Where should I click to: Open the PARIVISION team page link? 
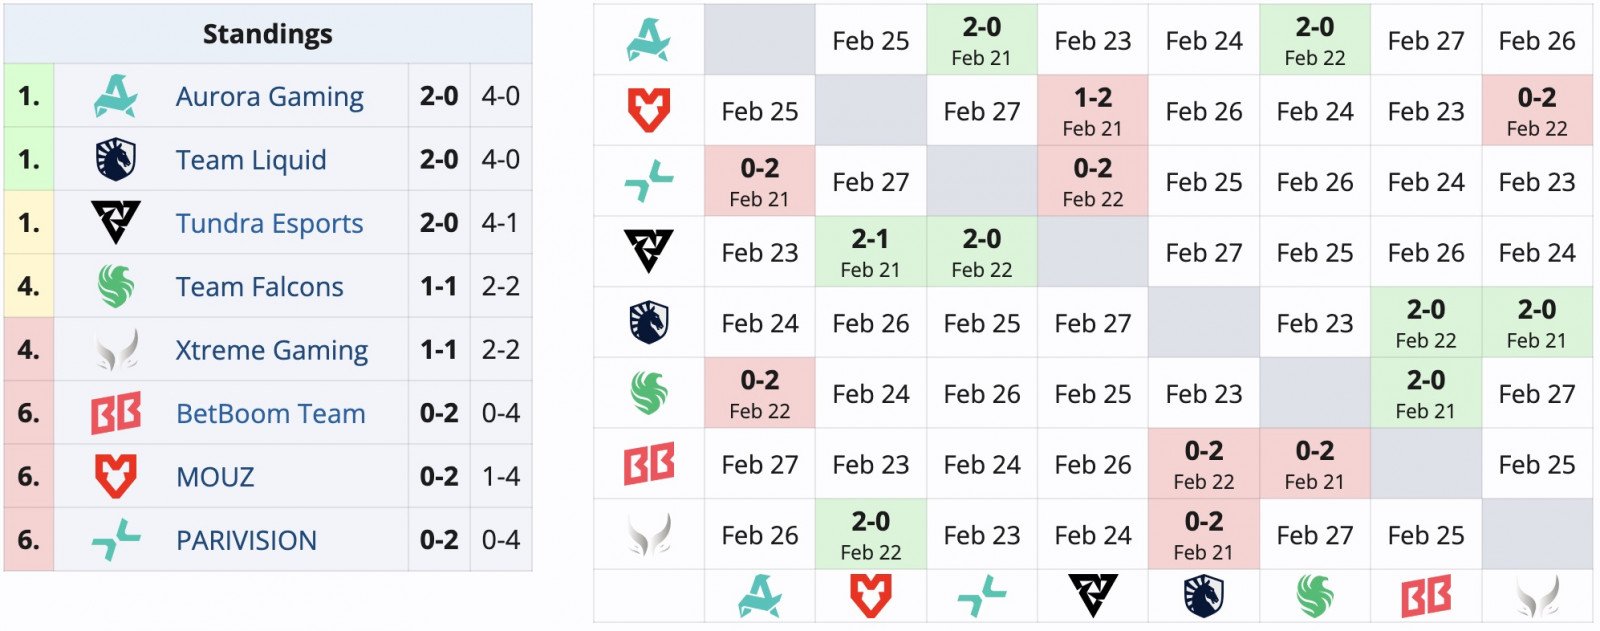pyautogui.click(x=246, y=540)
